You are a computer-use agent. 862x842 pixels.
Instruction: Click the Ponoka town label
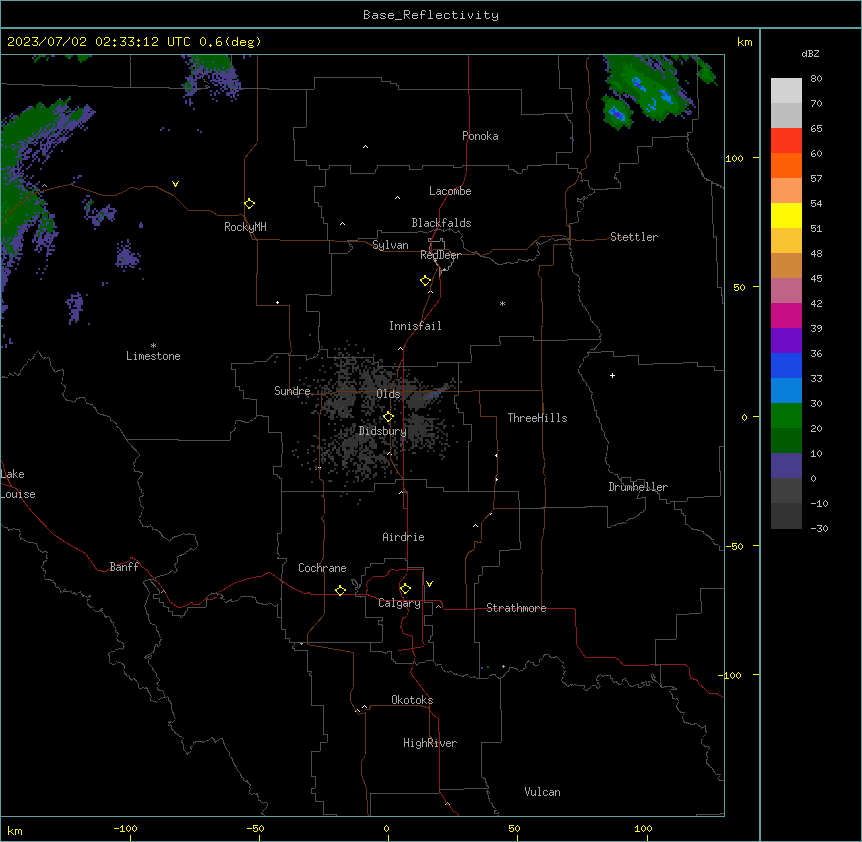click(x=480, y=136)
